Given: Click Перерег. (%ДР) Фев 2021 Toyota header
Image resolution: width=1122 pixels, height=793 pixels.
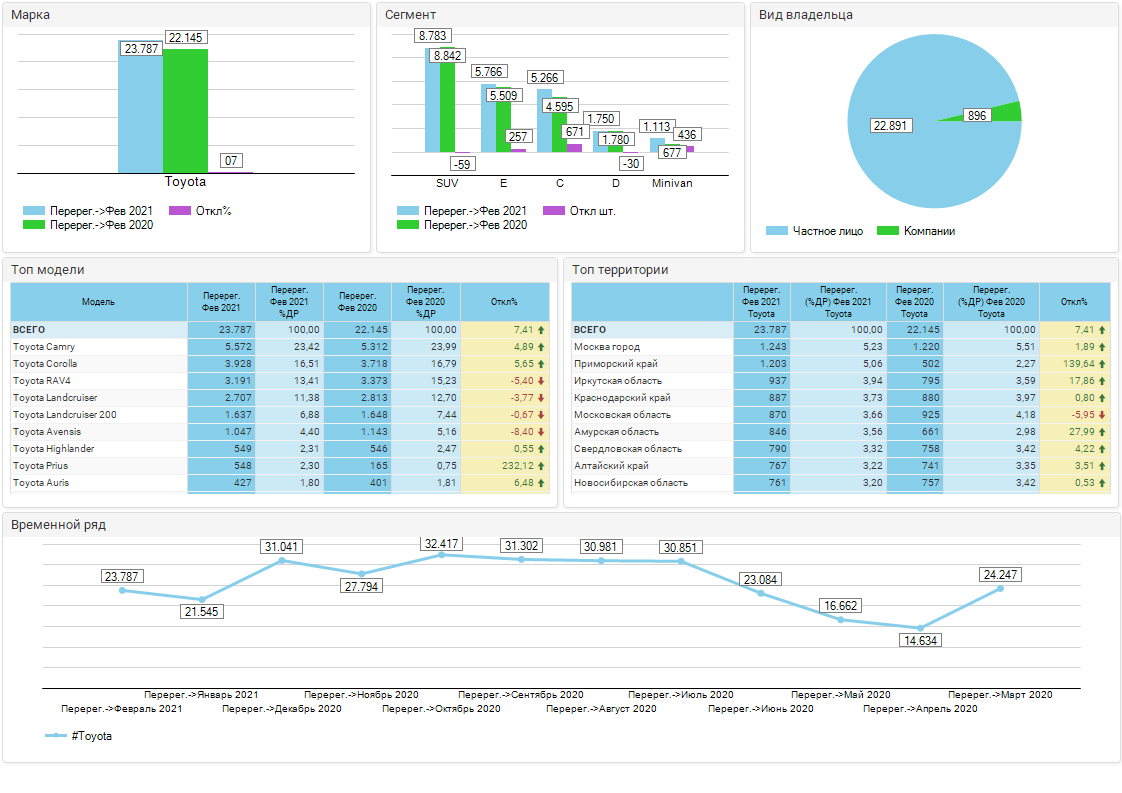Looking at the screenshot, I should pos(838,302).
